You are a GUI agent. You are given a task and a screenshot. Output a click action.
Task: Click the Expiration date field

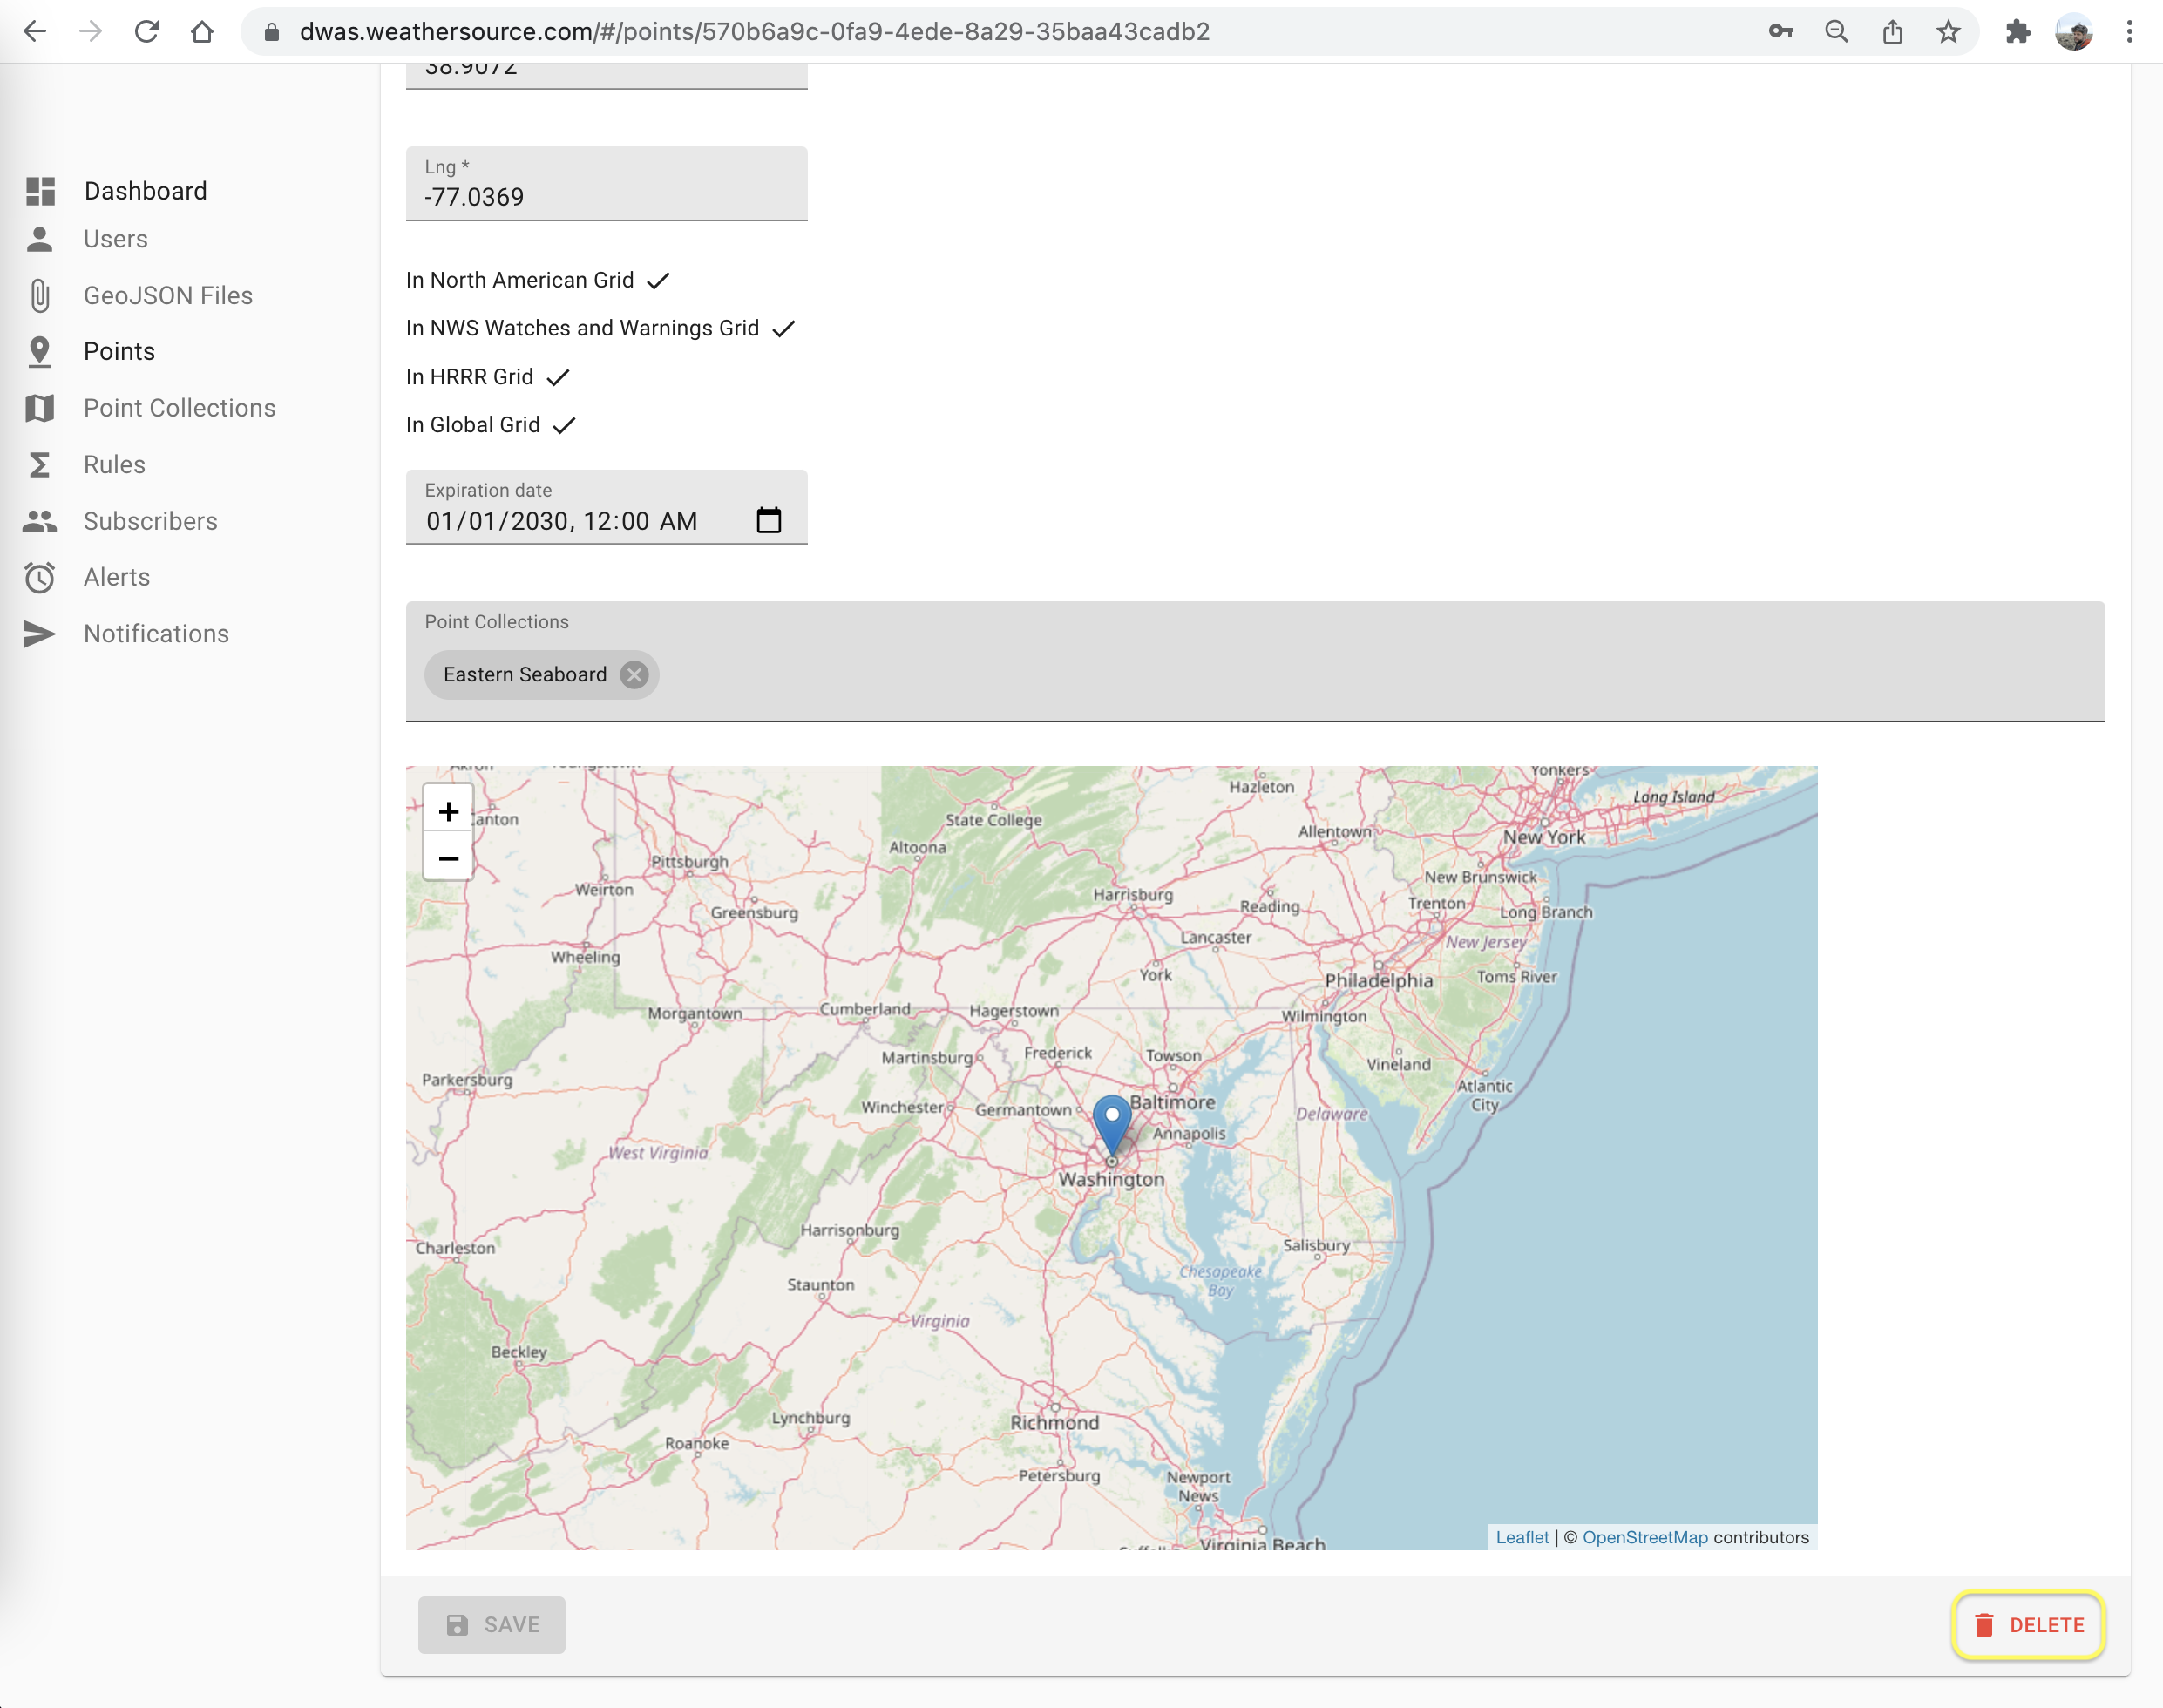[x=607, y=507]
